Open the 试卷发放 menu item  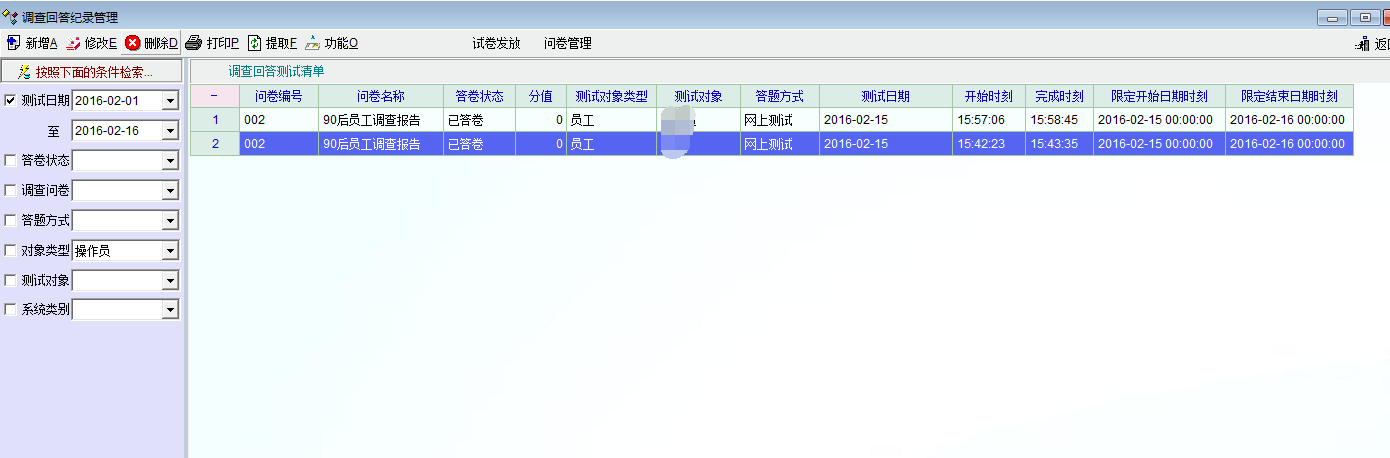click(496, 44)
